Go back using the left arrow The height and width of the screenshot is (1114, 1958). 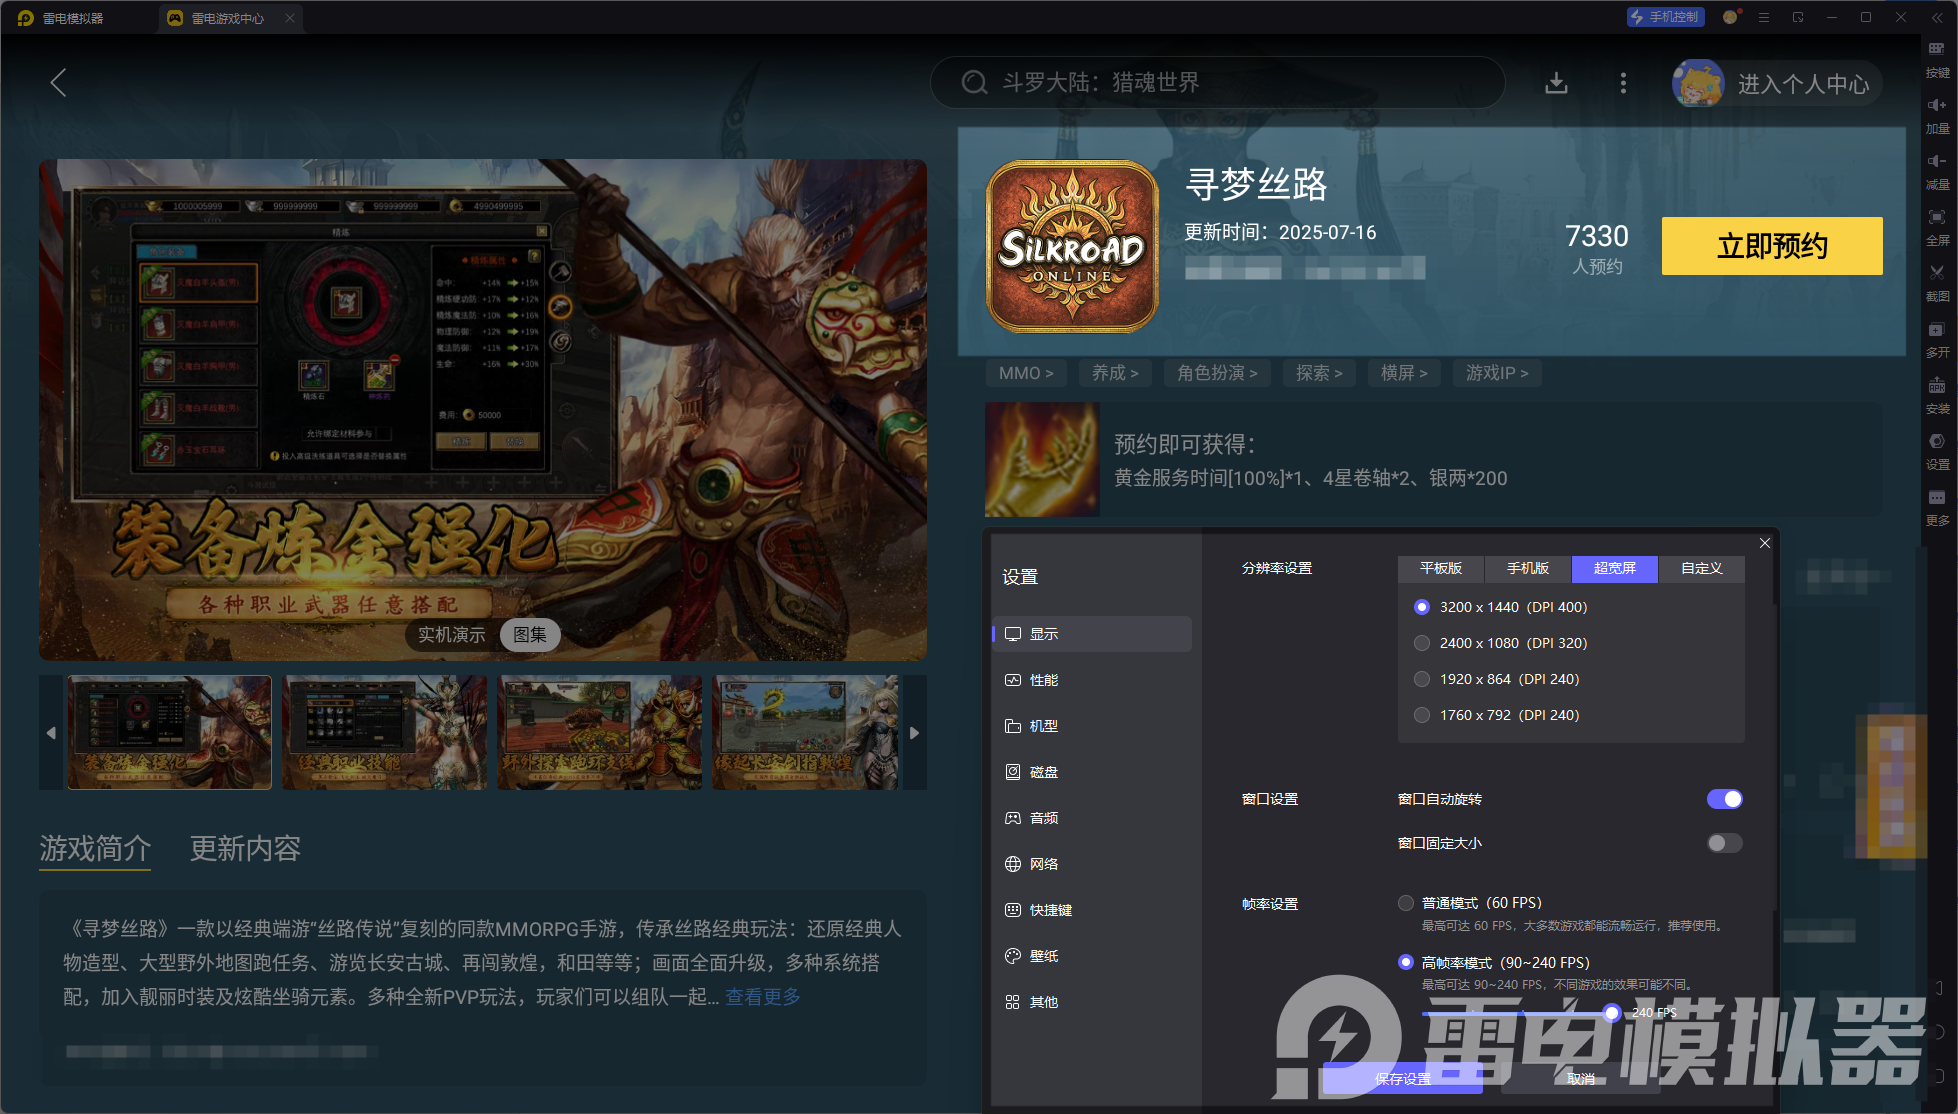pyautogui.click(x=59, y=83)
